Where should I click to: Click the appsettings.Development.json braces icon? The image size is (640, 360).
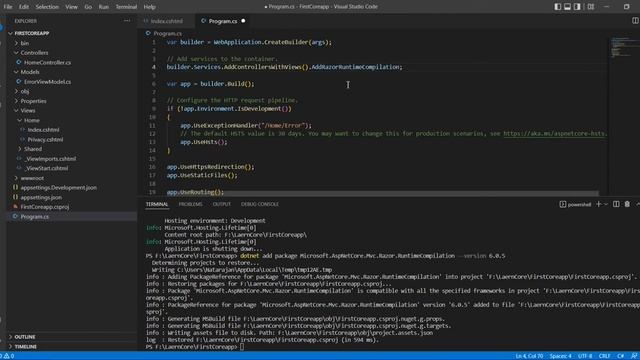15,187
